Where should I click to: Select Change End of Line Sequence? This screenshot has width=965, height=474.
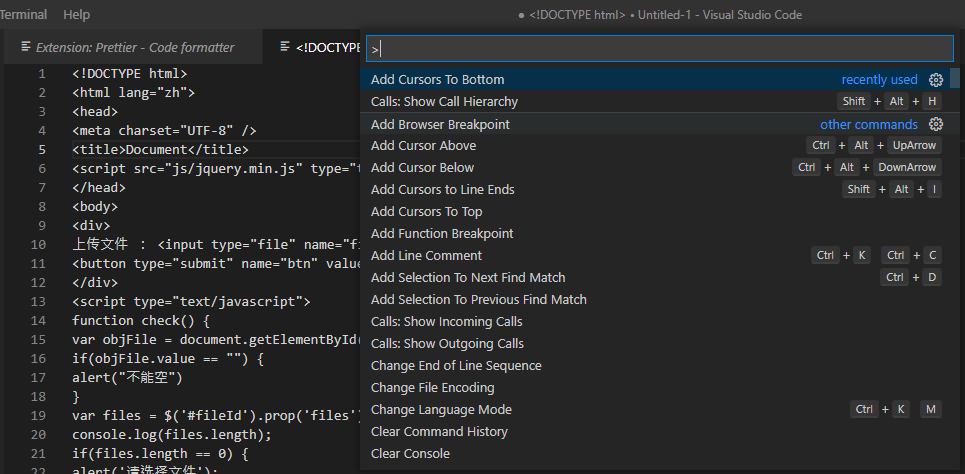tap(456, 366)
